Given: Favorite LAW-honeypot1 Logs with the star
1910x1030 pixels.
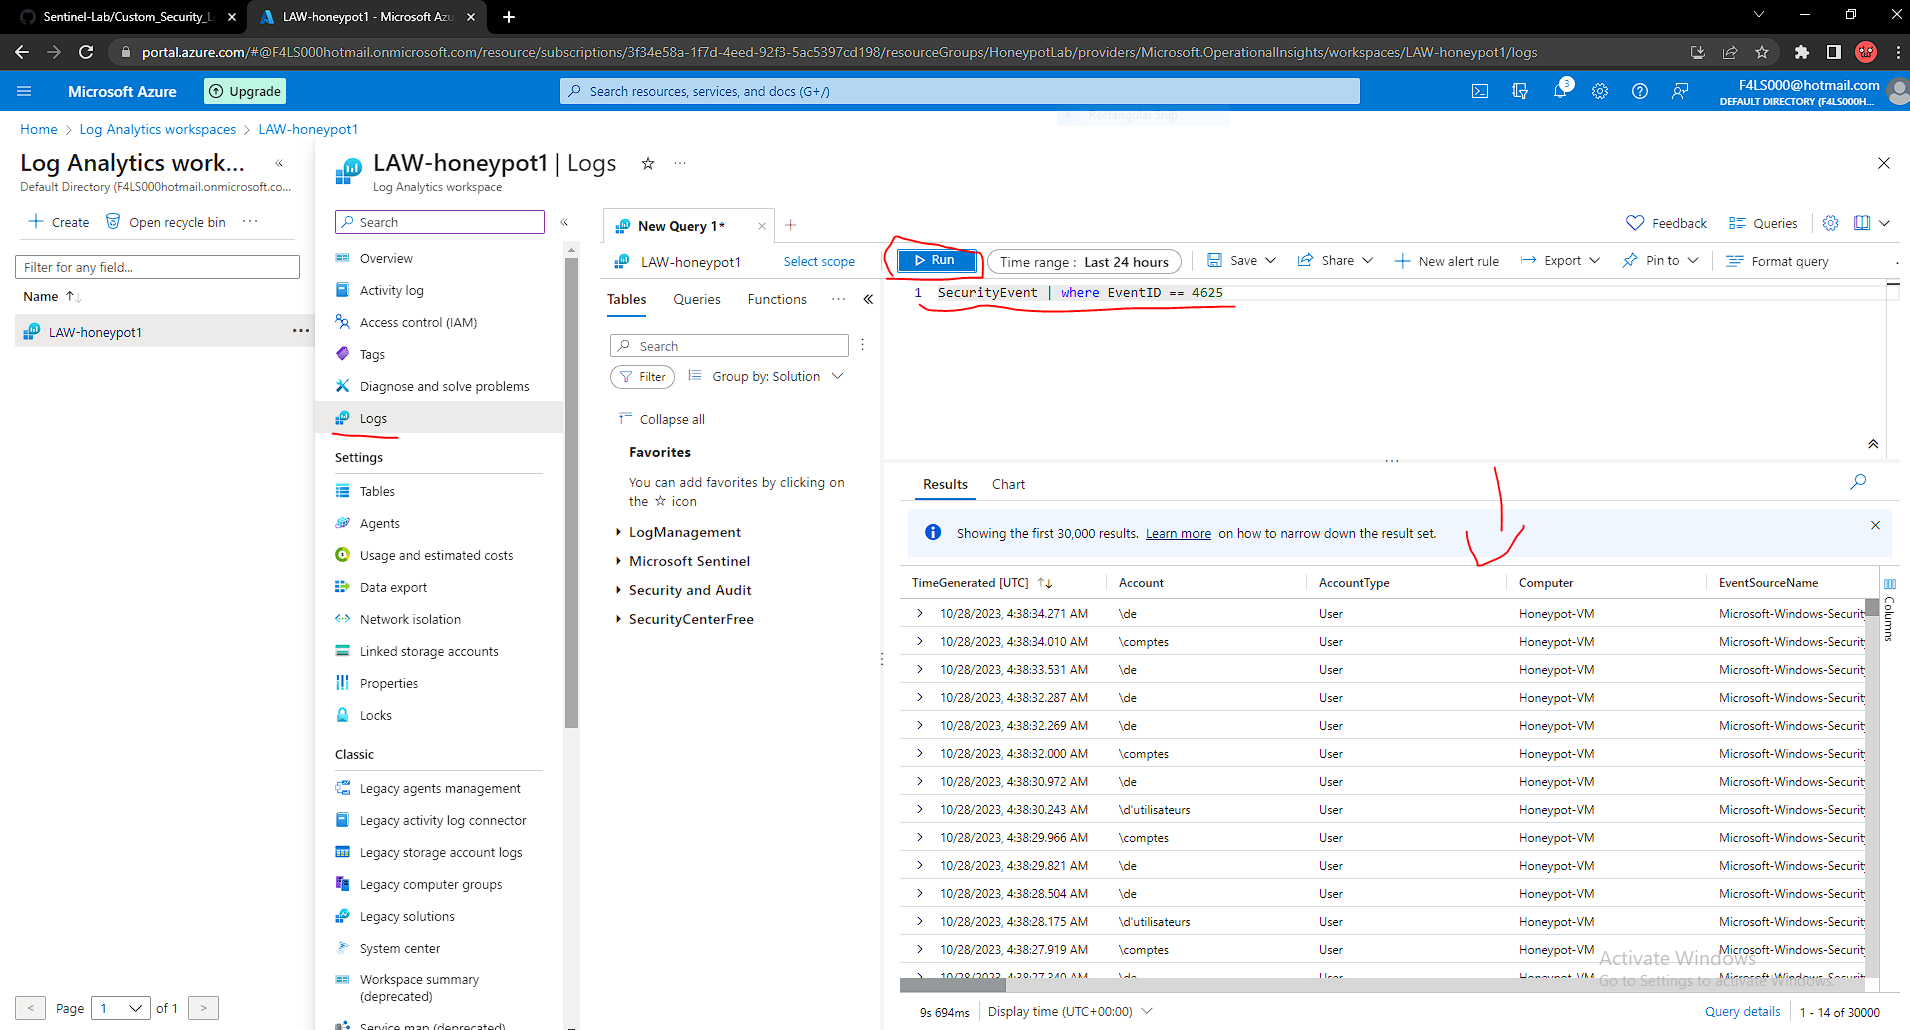Looking at the screenshot, I should [x=648, y=163].
